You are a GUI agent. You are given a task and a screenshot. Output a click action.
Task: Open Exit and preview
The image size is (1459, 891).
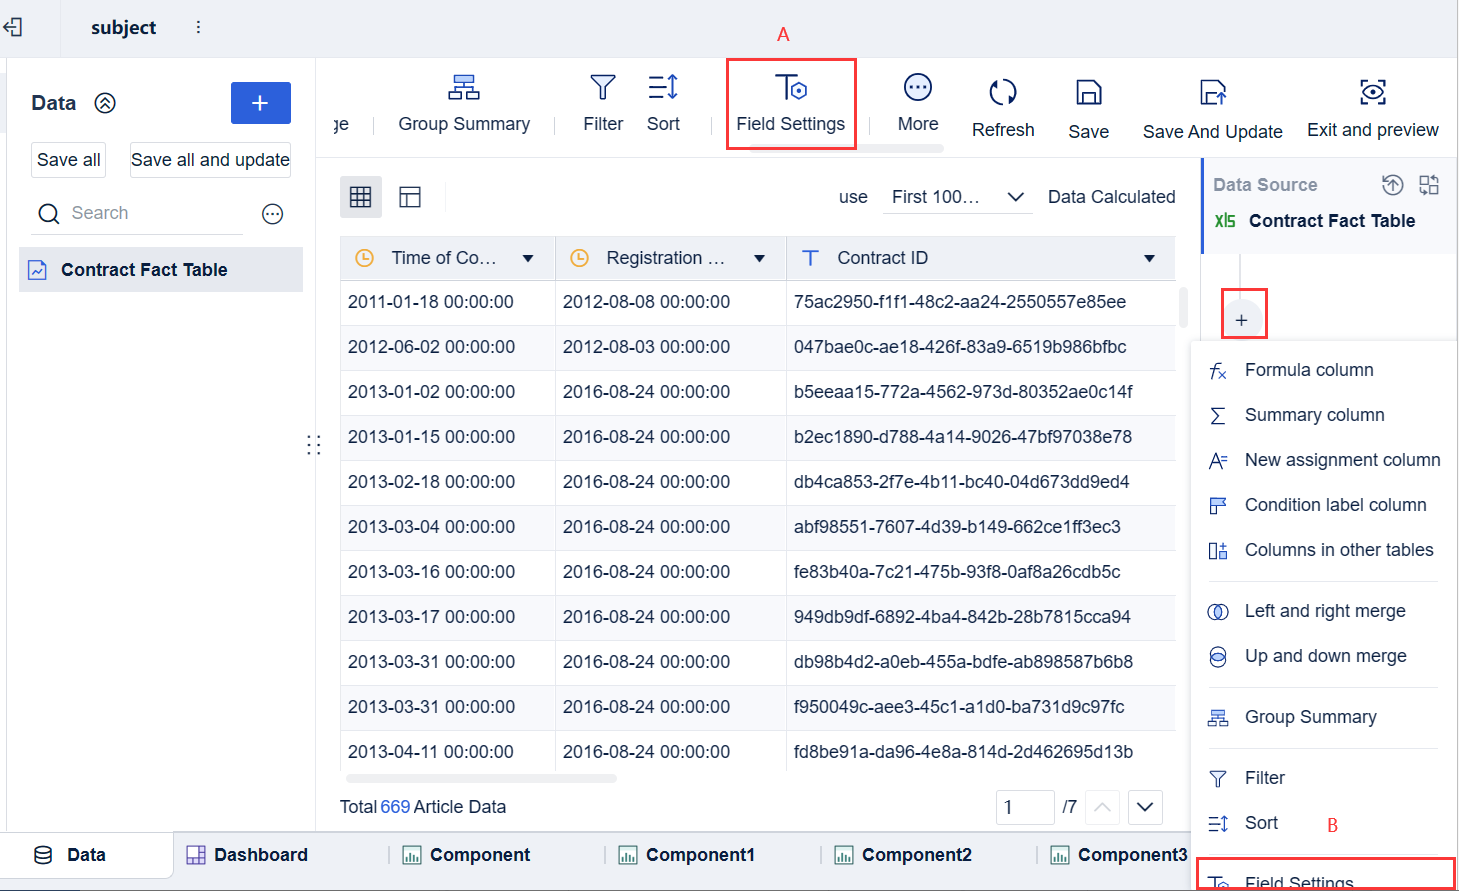pyautogui.click(x=1372, y=103)
